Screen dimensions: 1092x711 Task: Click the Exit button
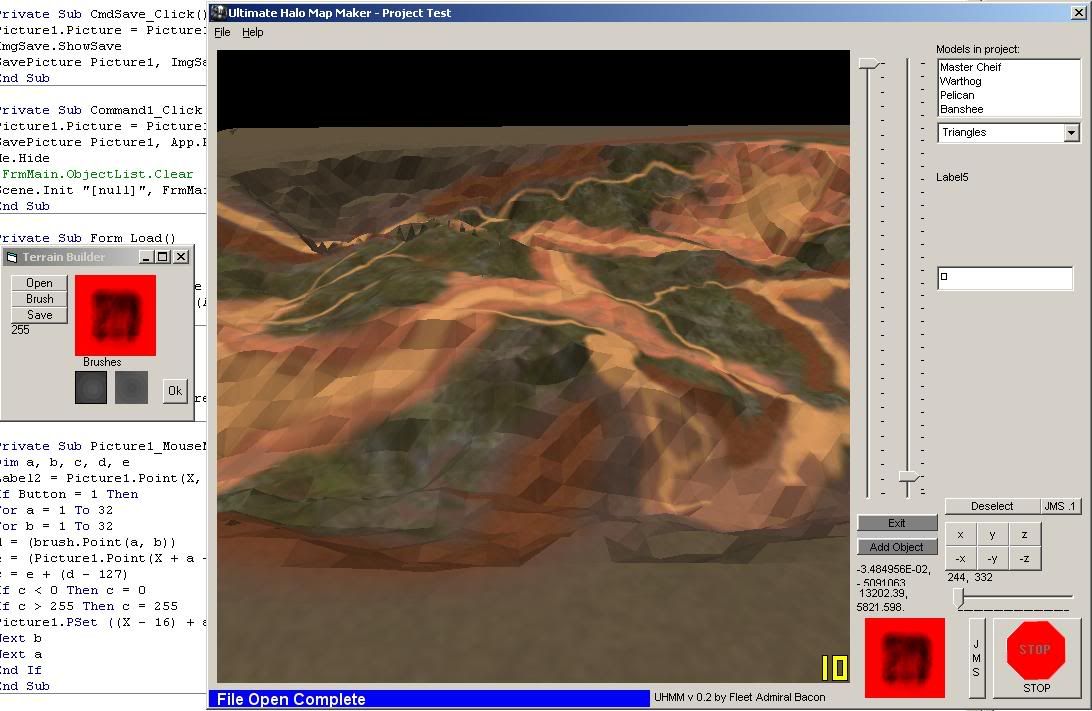pyautogui.click(x=897, y=523)
